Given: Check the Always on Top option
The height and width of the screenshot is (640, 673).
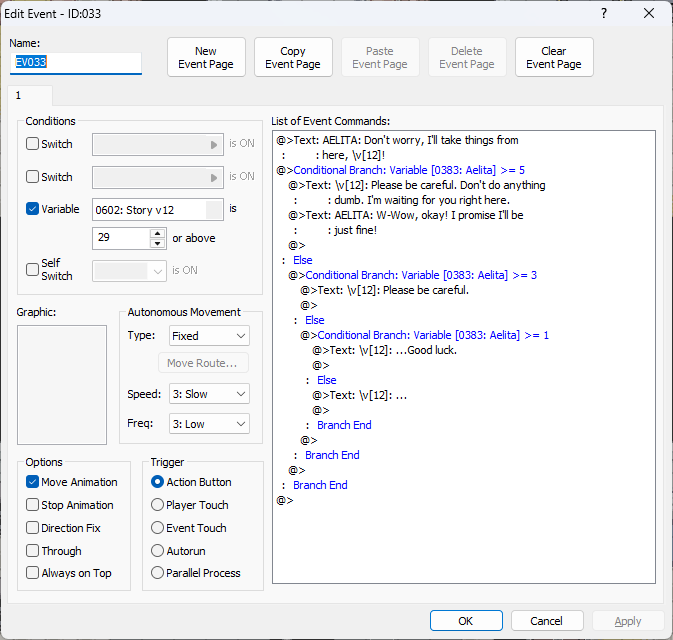Looking at the screenshot, I should [33, 573].
